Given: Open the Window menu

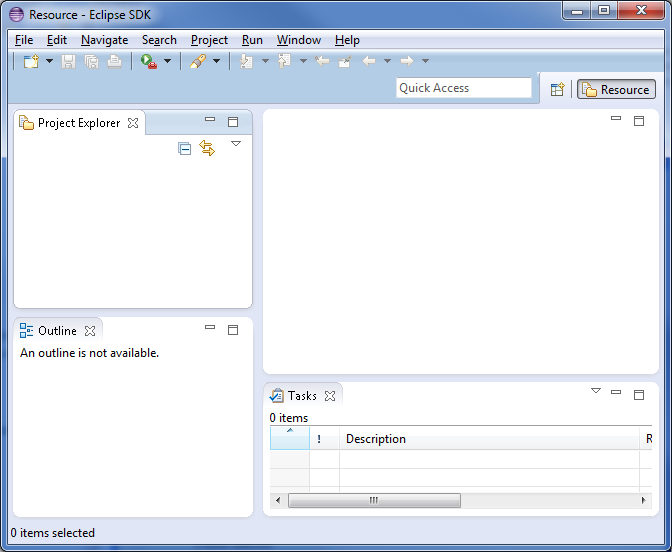Looking at the screenshot, I should click(x=299, y=40).
